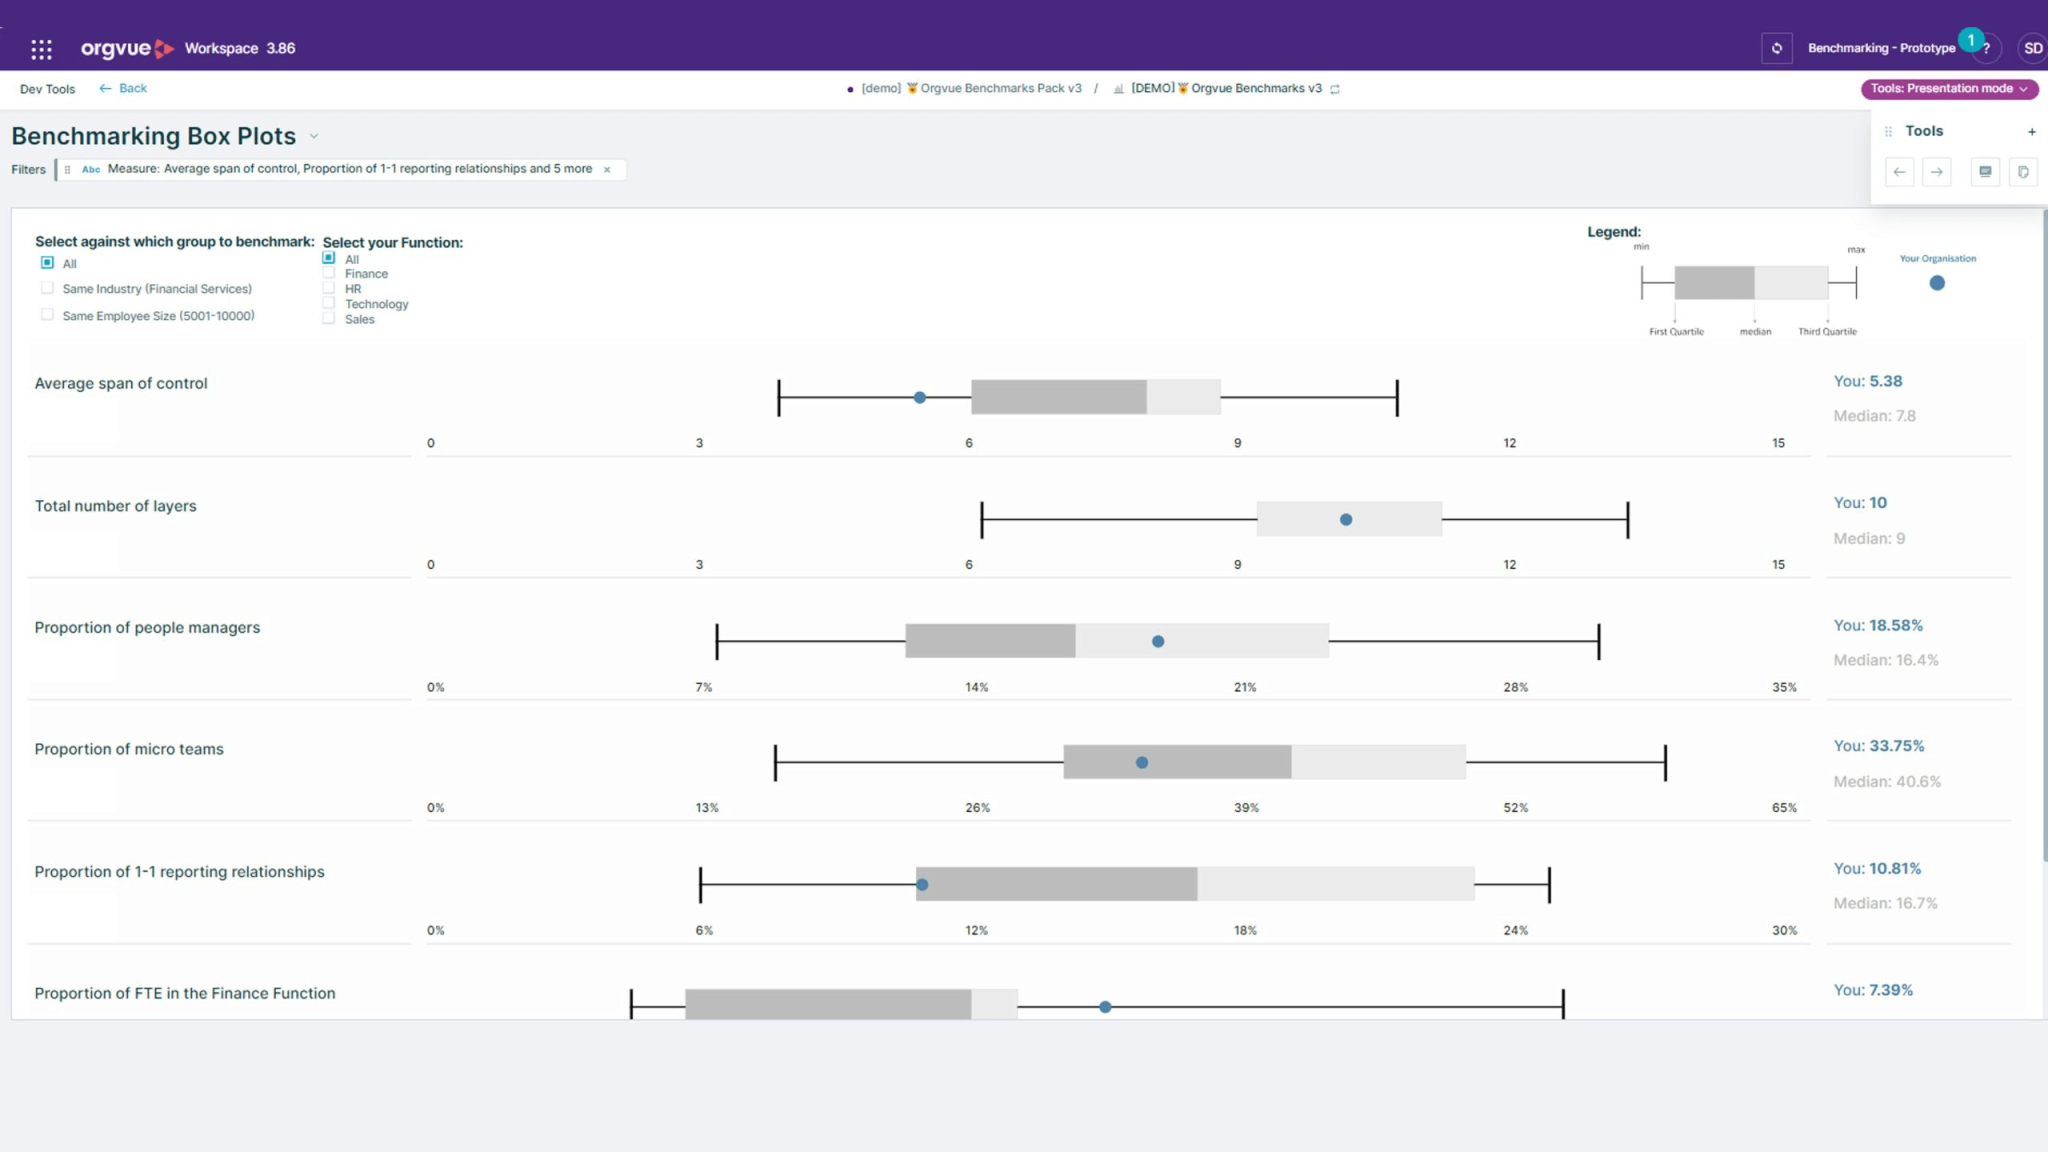Click the sync/refresh icon near Benchmarking - Prototype

(1778, 48)
